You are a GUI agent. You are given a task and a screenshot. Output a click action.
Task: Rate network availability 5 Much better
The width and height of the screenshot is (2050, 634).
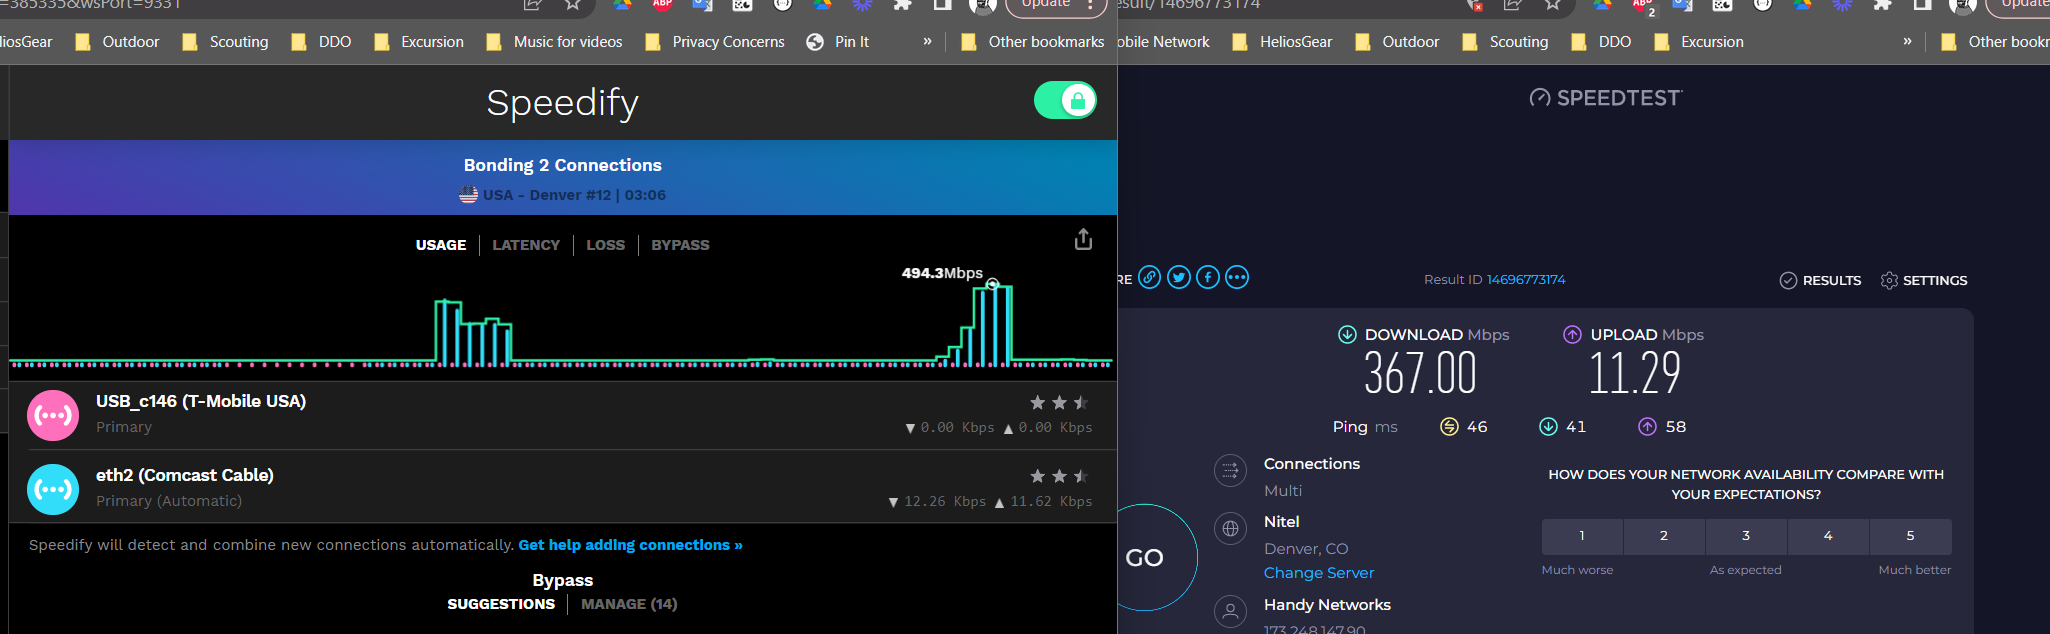(1910, 536)
